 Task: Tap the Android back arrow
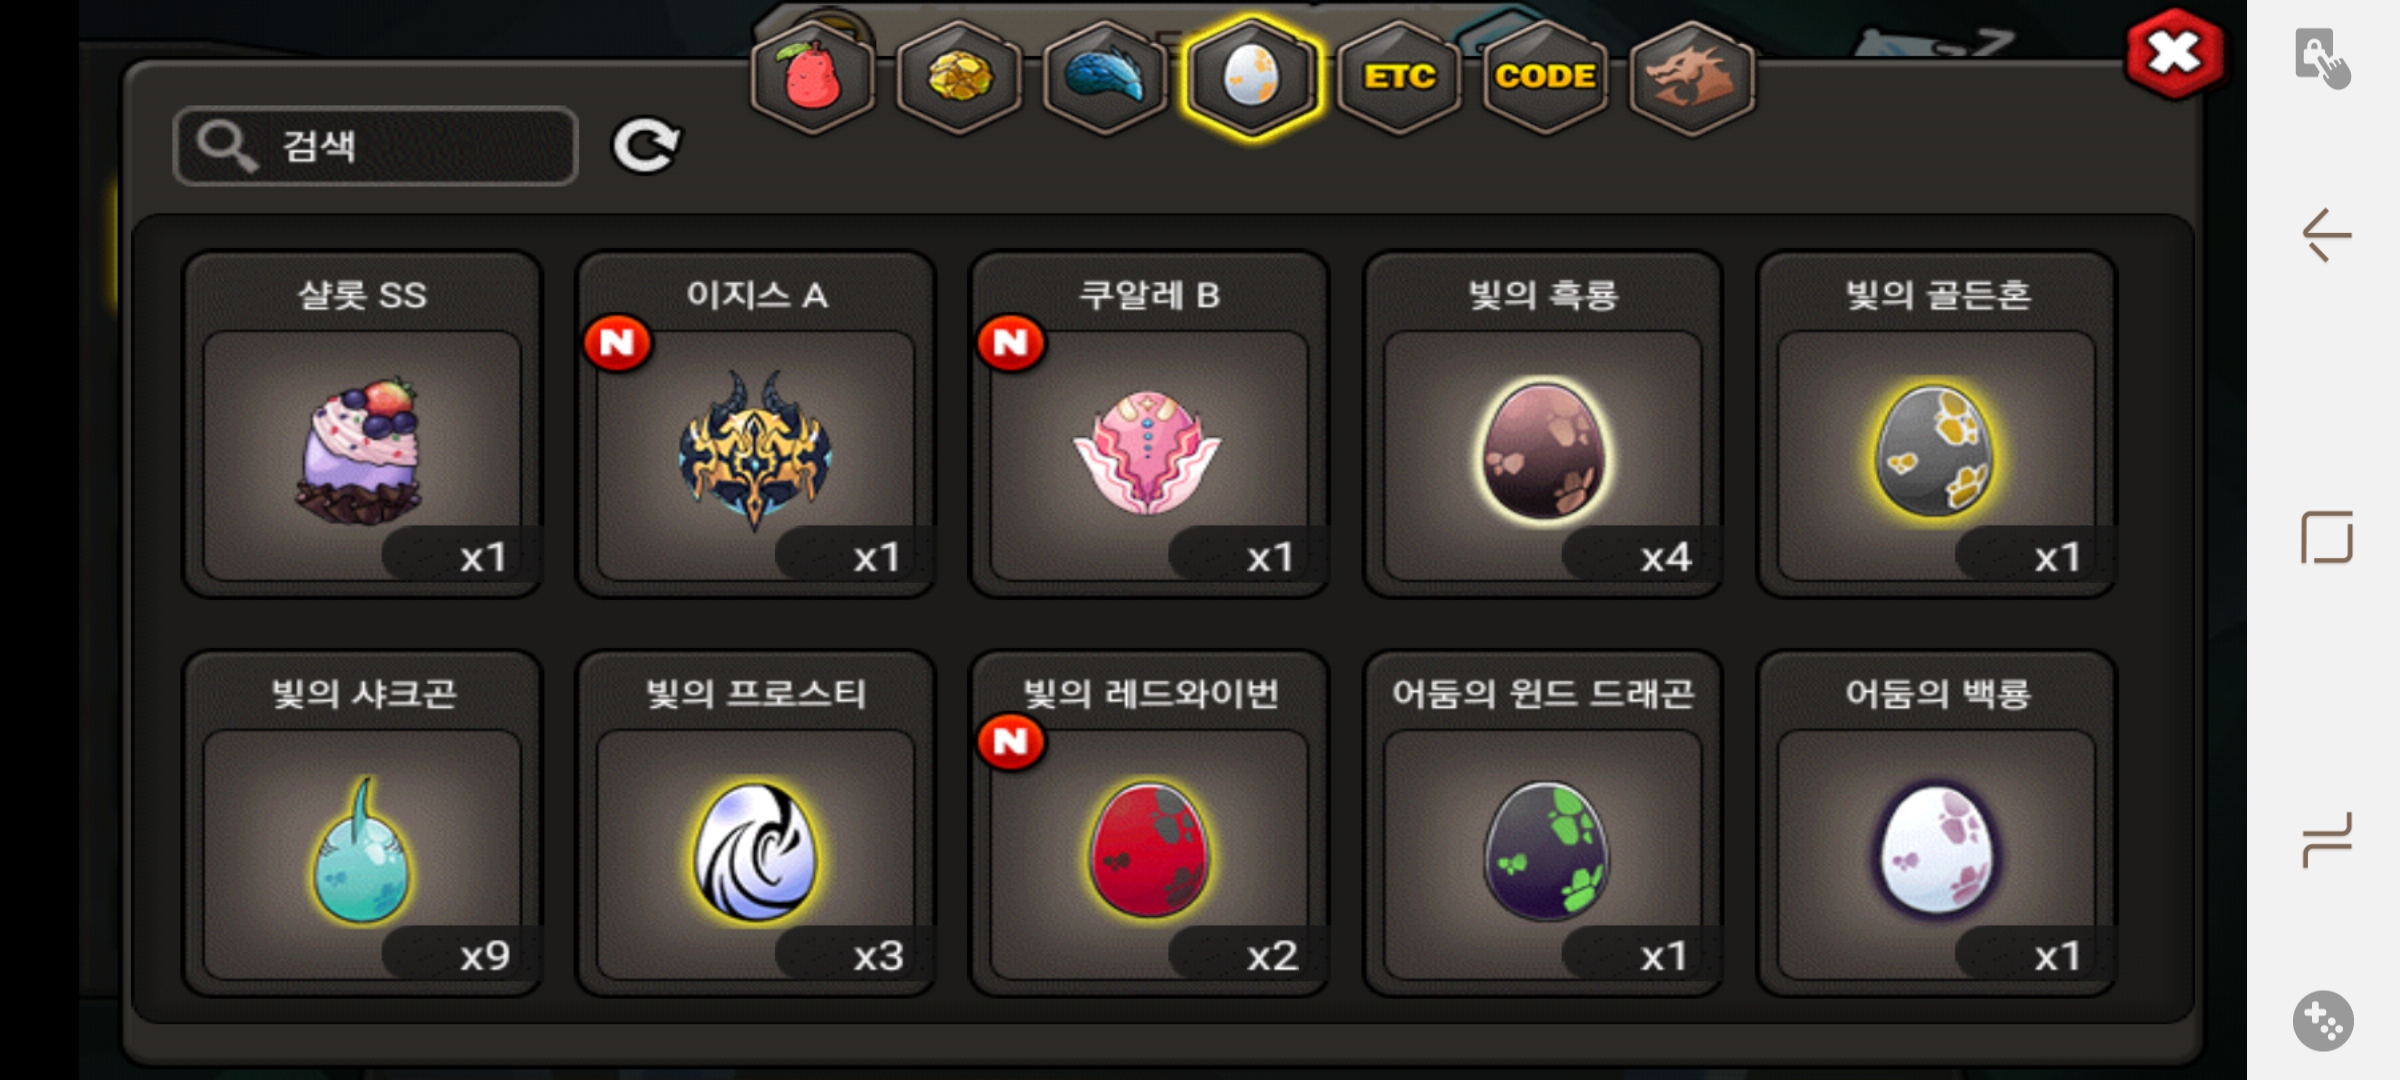coord(2327,236)
